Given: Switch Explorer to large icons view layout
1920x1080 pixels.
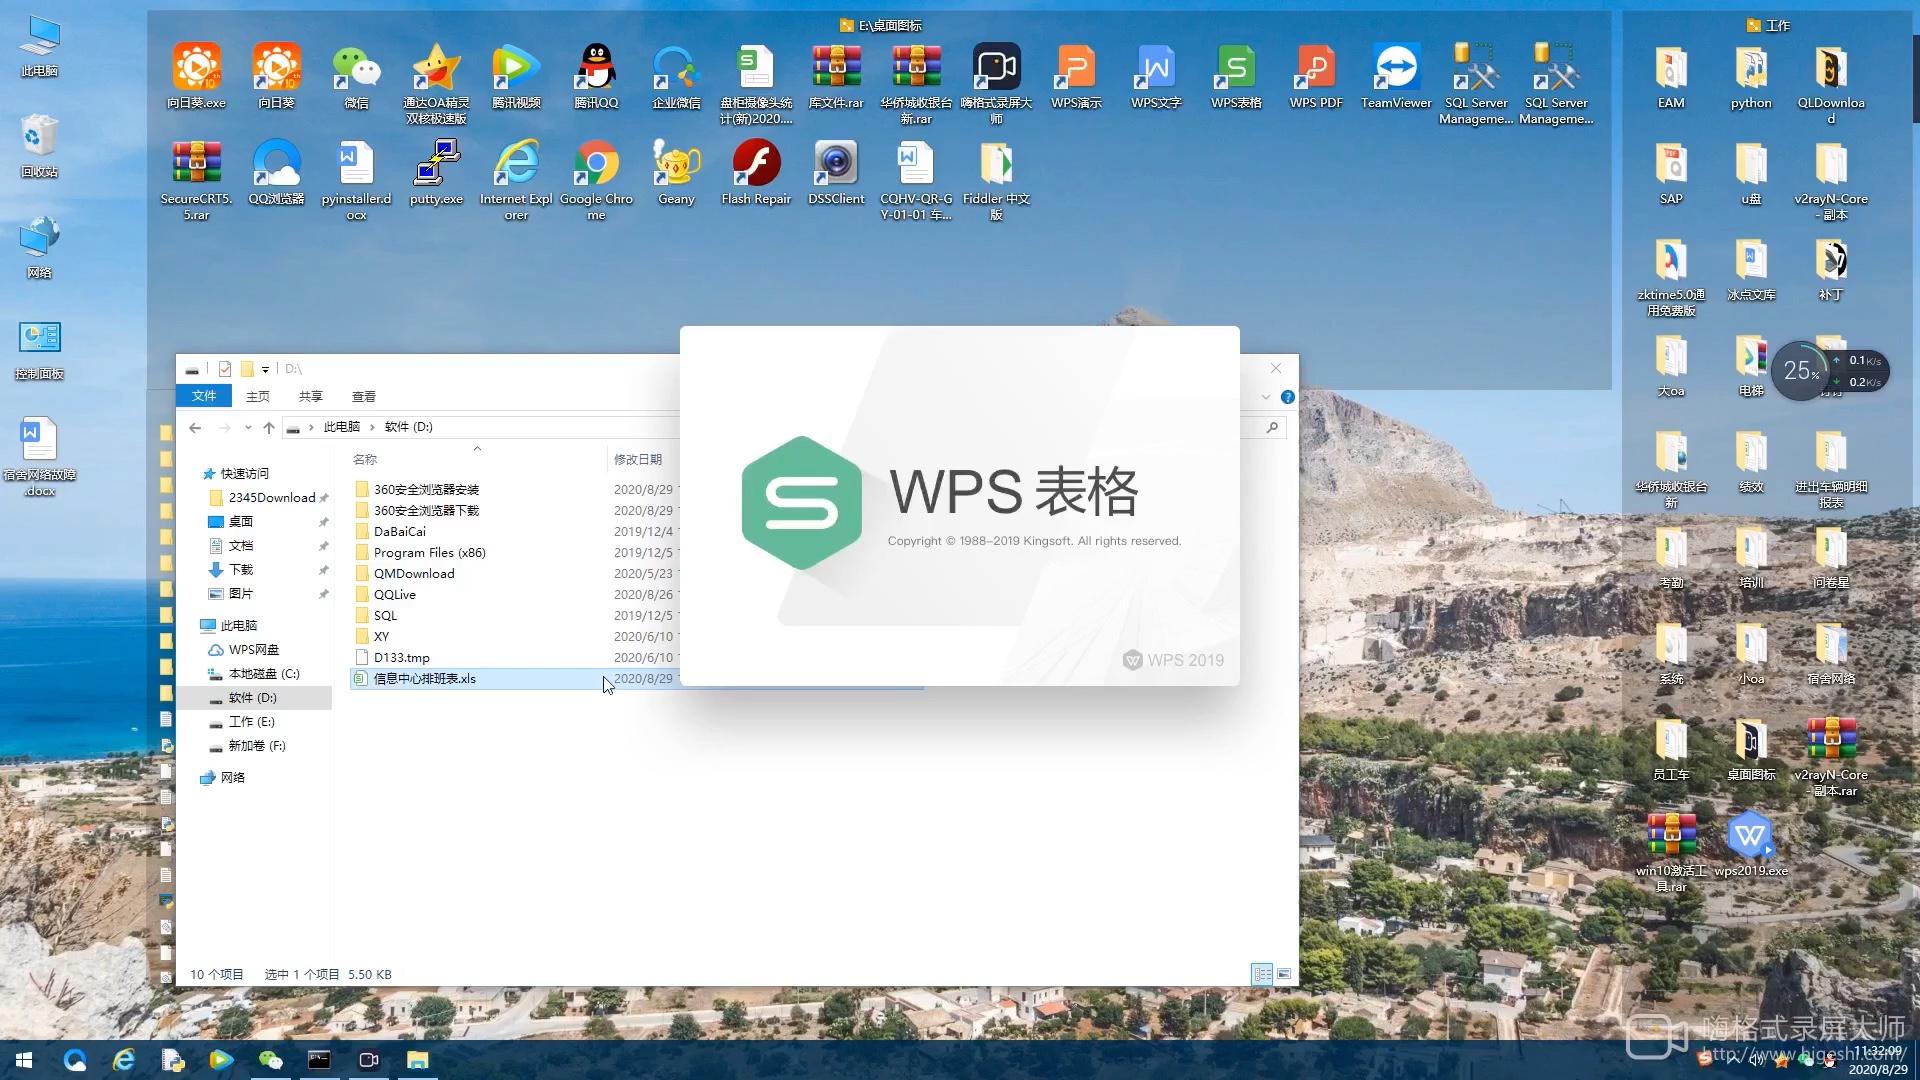Looking at the screenshot, I should [x=1284, y=974].
